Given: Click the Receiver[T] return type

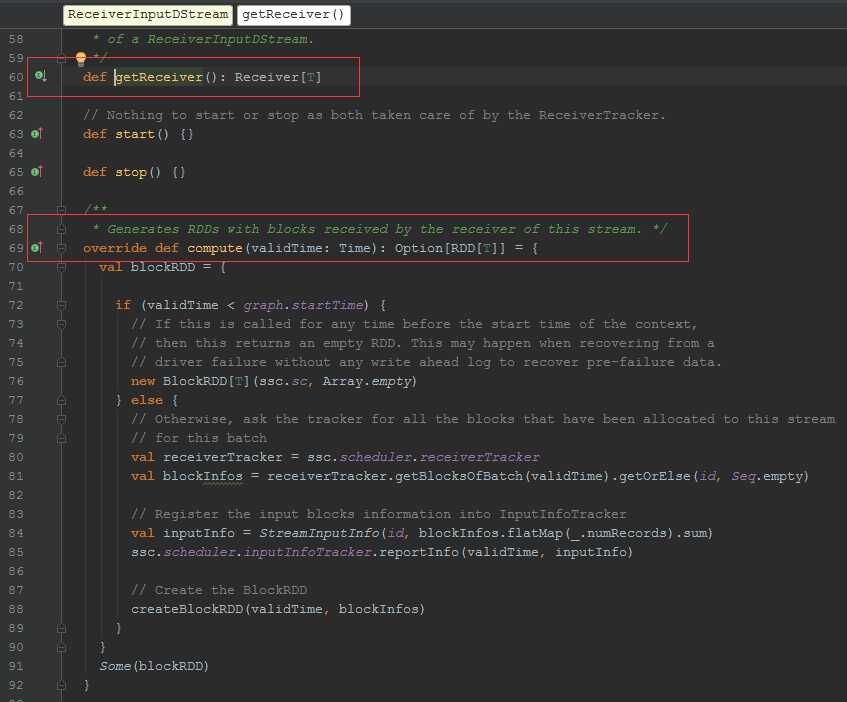Looking at the screenshot, I should pos(278,77).
